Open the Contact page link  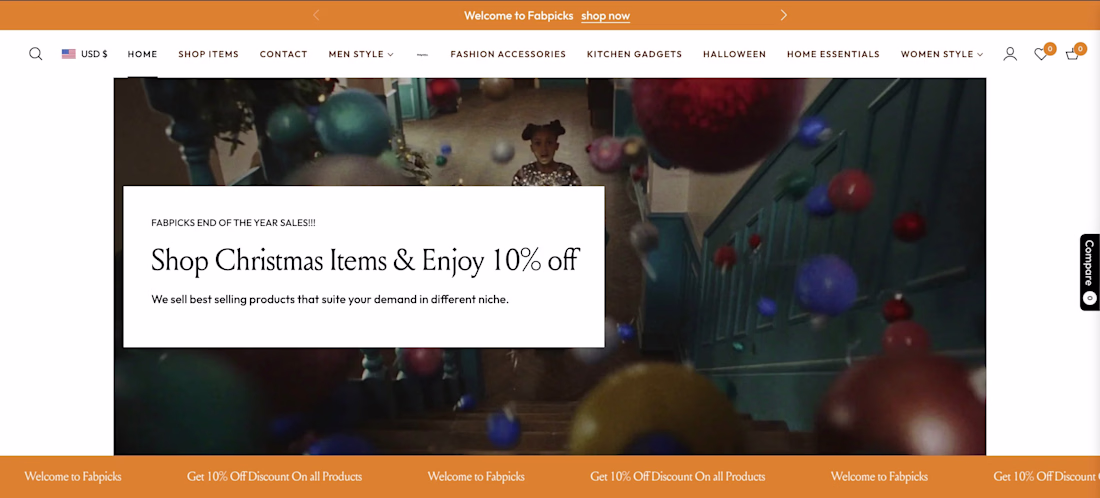click(x=283, y=54)
